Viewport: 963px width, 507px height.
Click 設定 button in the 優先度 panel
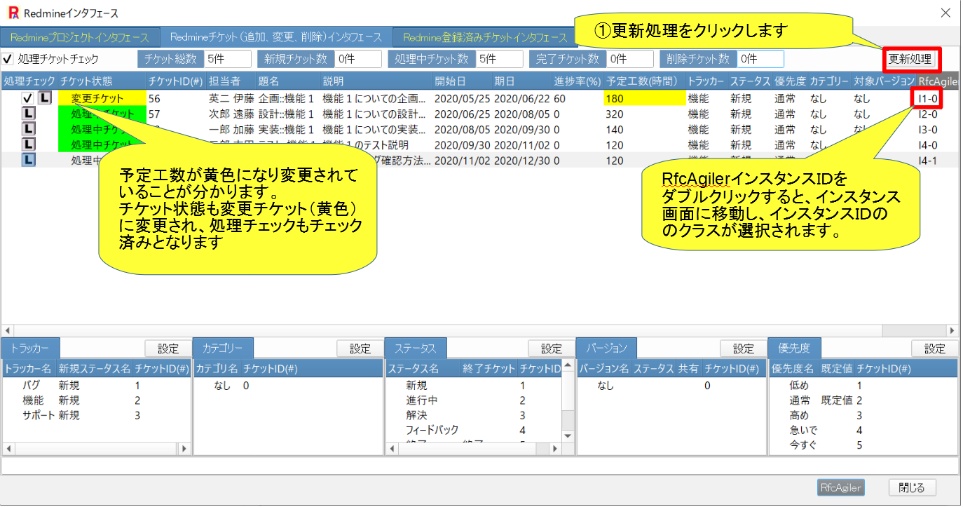click(x=935, y=349)
